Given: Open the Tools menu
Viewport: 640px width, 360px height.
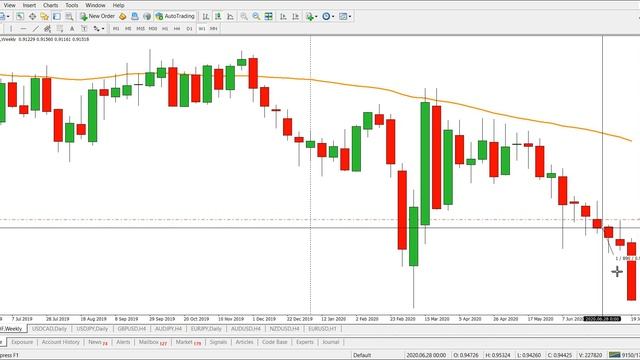Looking at the screenshot, I should click(x=72, y=5).
